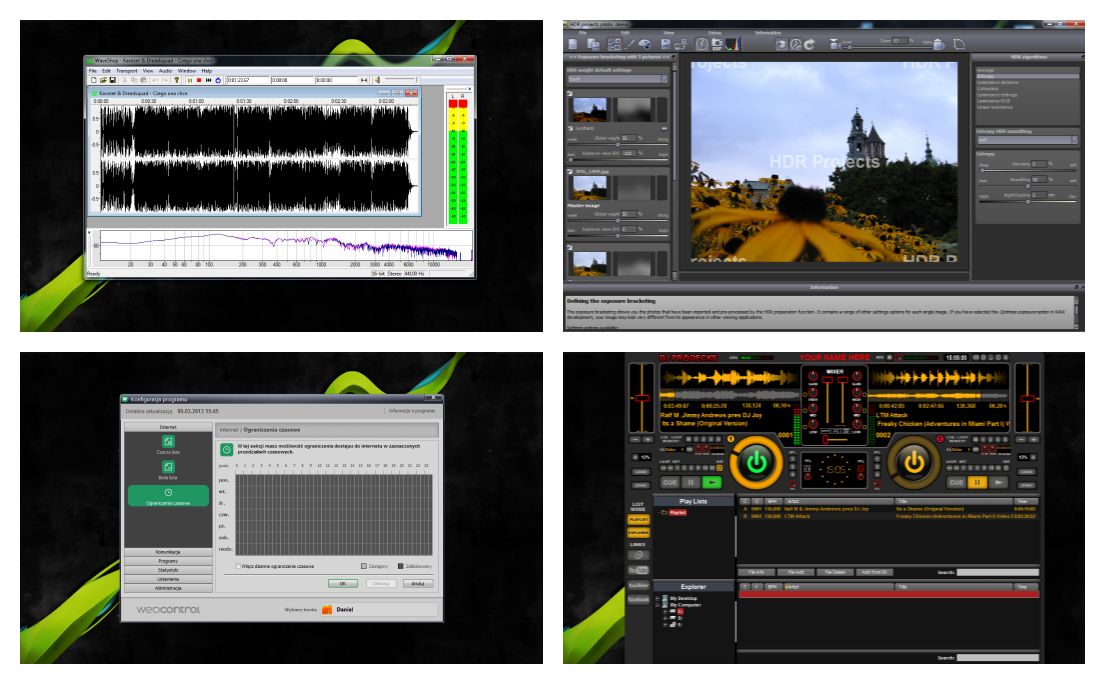1105x684 pixels.
Task: Expand the Komunikacja section in webcontrol
Action: (168, 552)
